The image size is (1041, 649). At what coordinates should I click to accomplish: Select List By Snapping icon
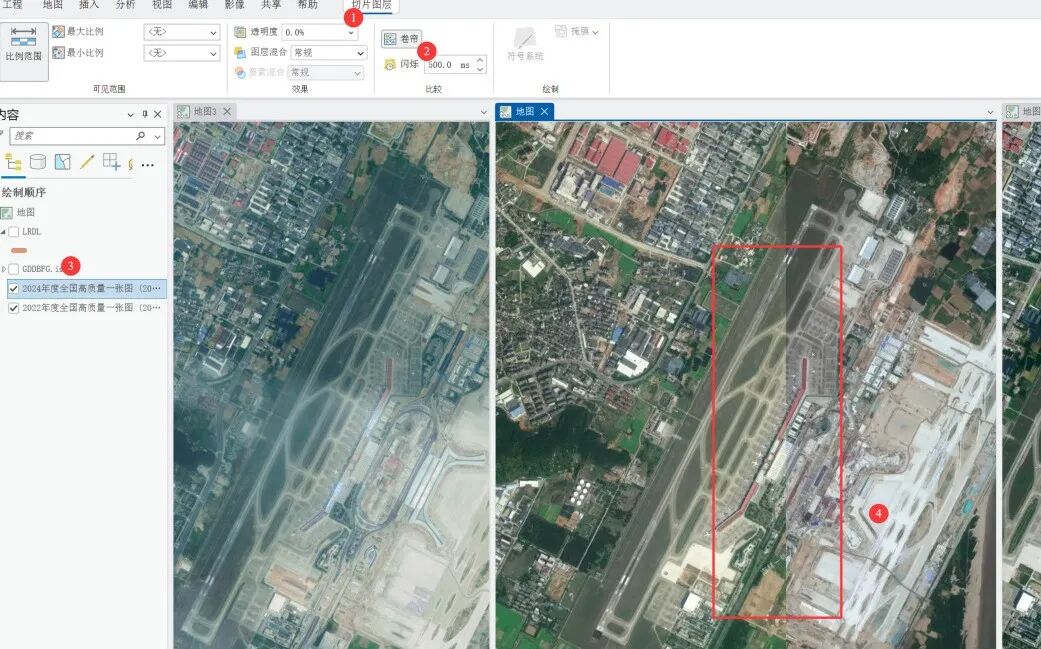click(112, 162)
